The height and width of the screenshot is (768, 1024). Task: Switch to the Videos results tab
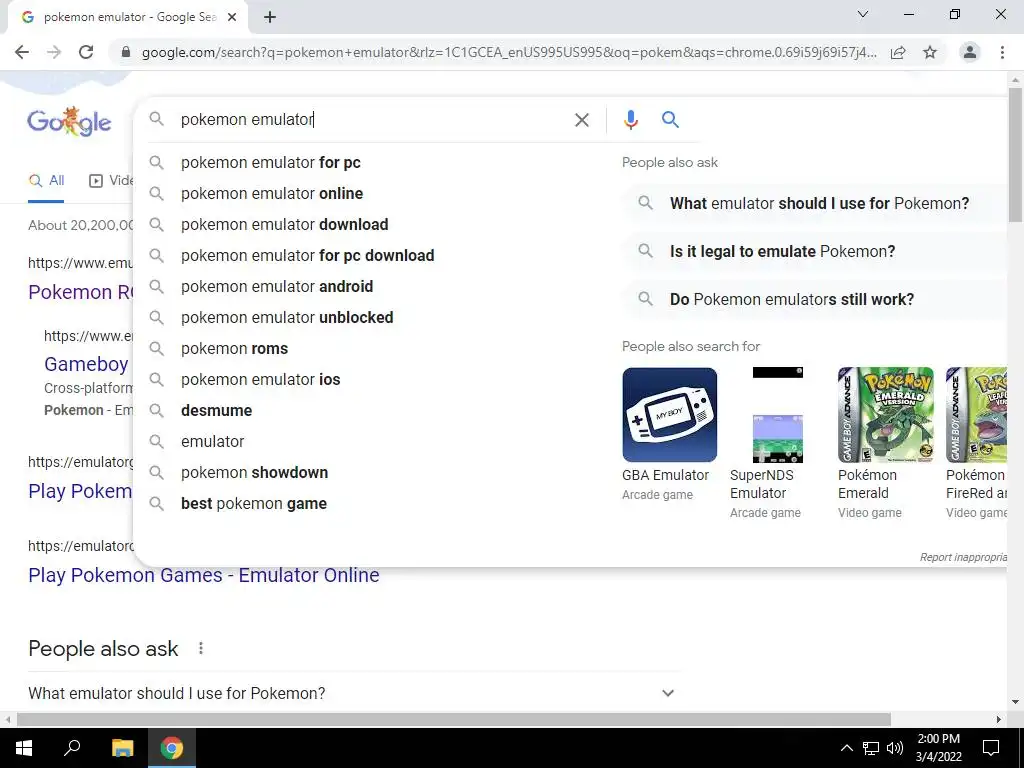coord(111,181)
